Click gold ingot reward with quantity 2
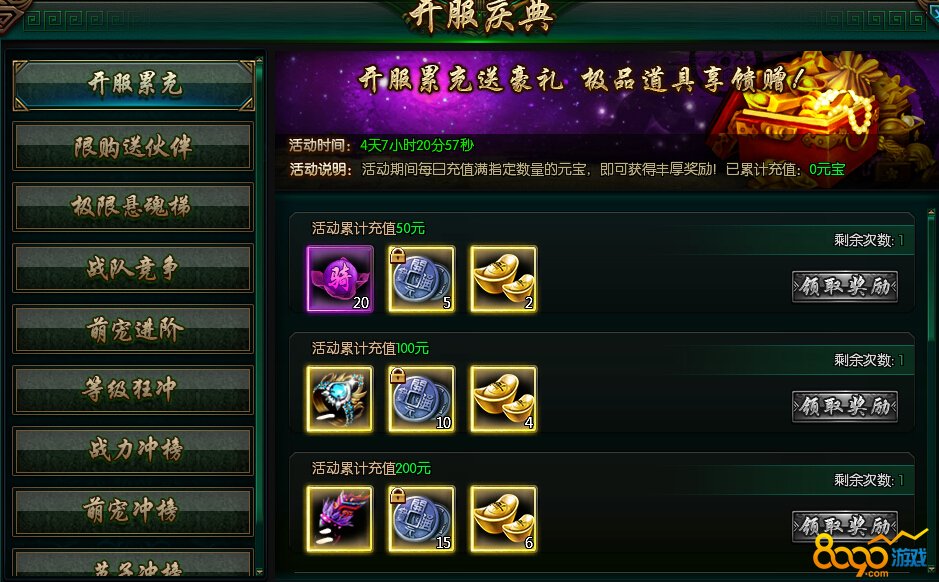This screenshot has width=939, height=582. click(503, 278)
